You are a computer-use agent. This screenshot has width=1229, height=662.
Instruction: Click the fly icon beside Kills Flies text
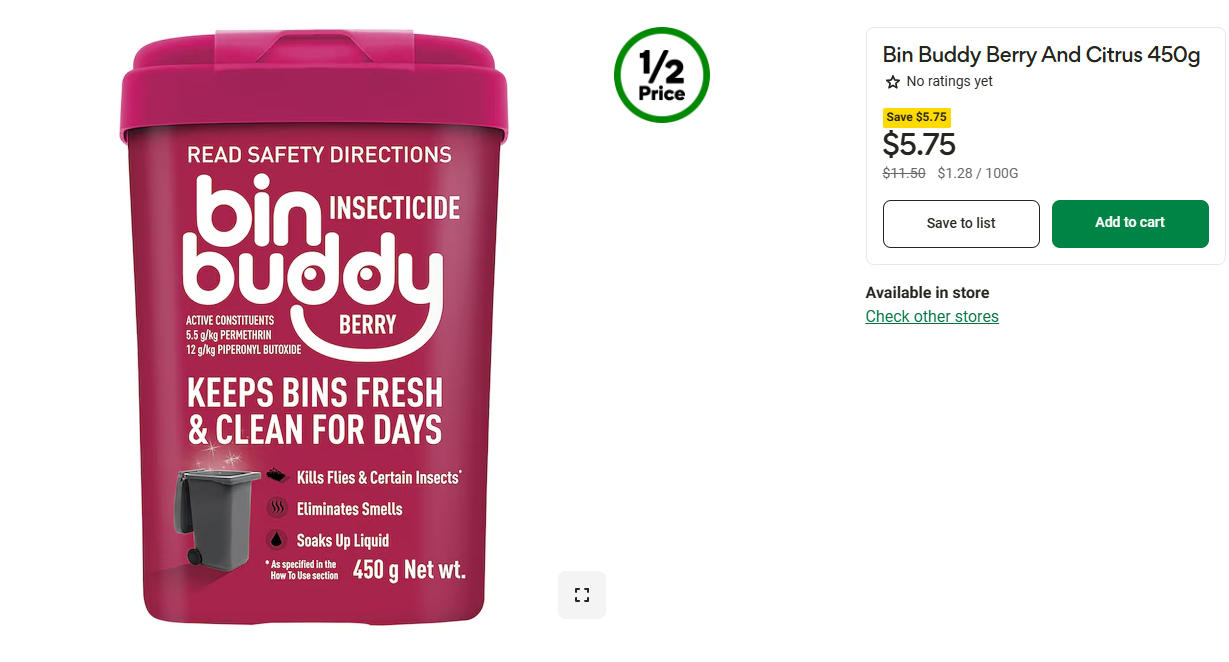277,476
